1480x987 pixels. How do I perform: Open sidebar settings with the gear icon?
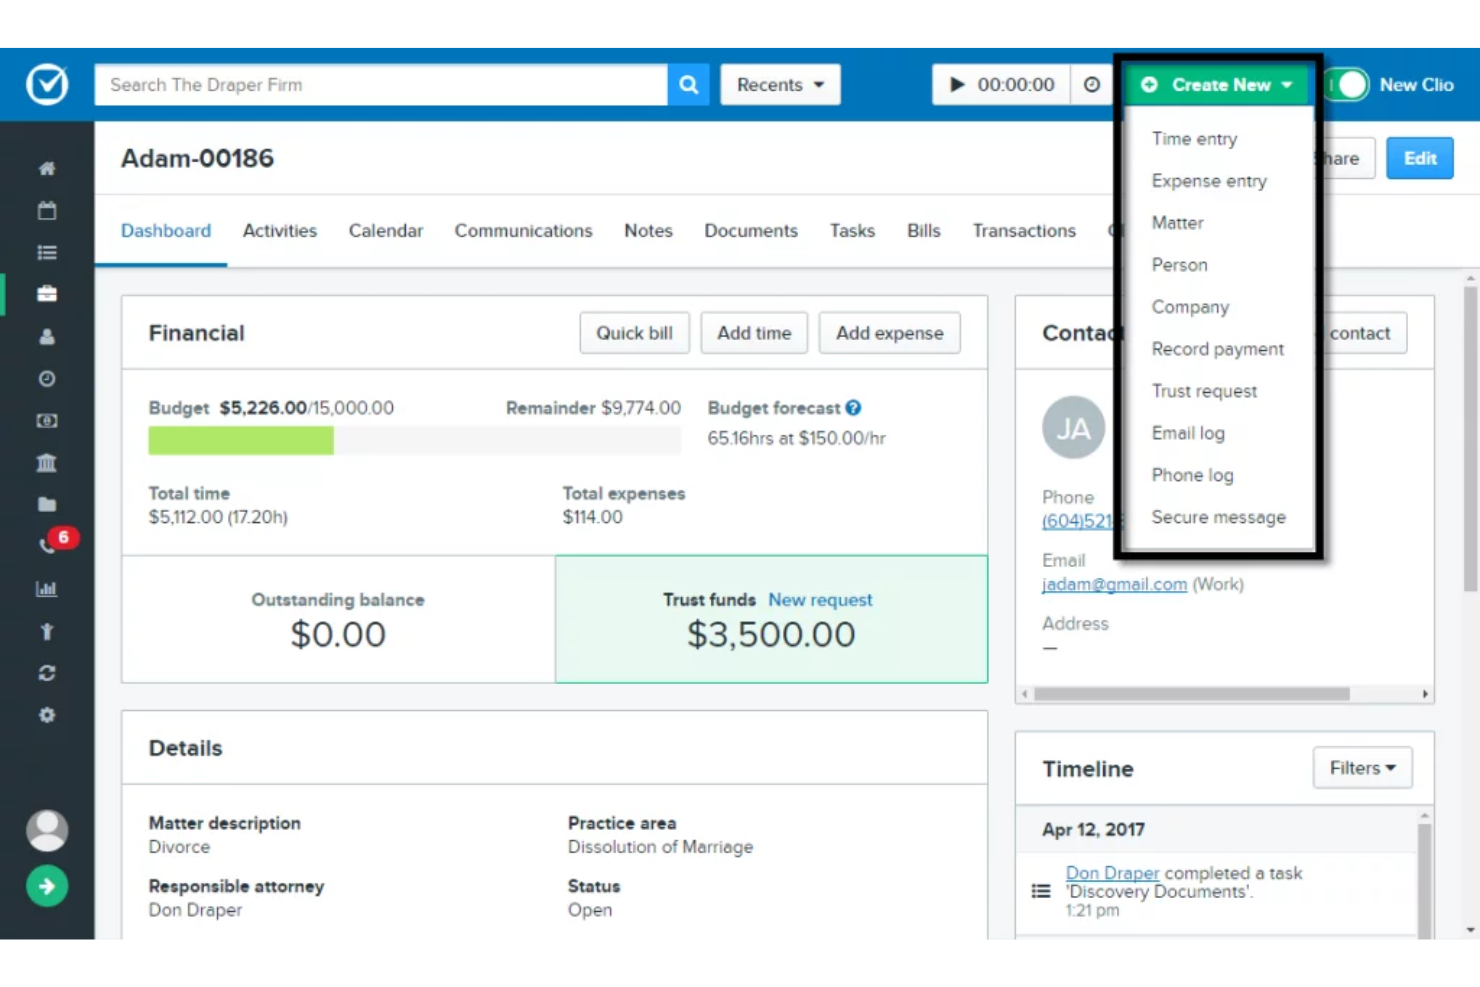tap(46, 714)
